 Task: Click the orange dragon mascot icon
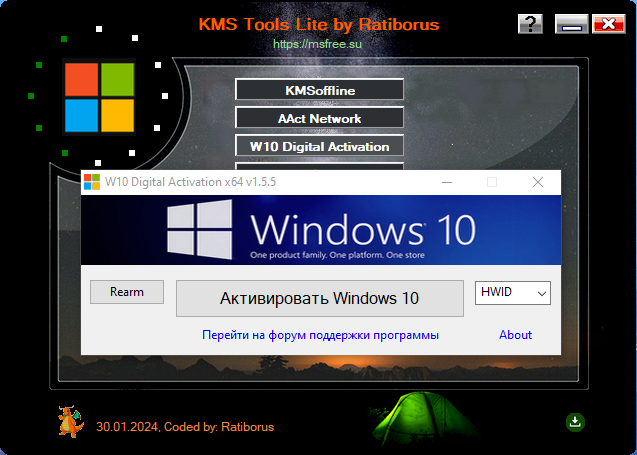pyautogui.click(x=71, y=422)
